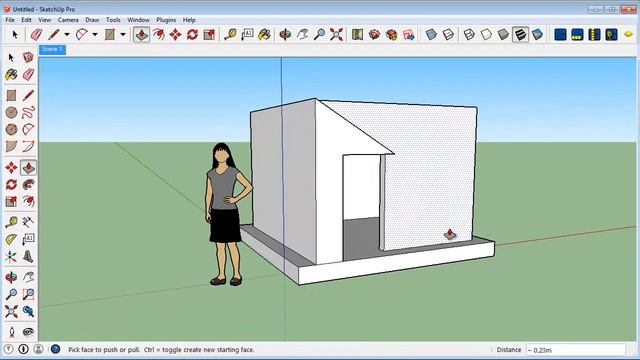Choose the Zoom magnifier in top toolbar
The width and height of the screenshot is (640, 360).
click(319, 35)
